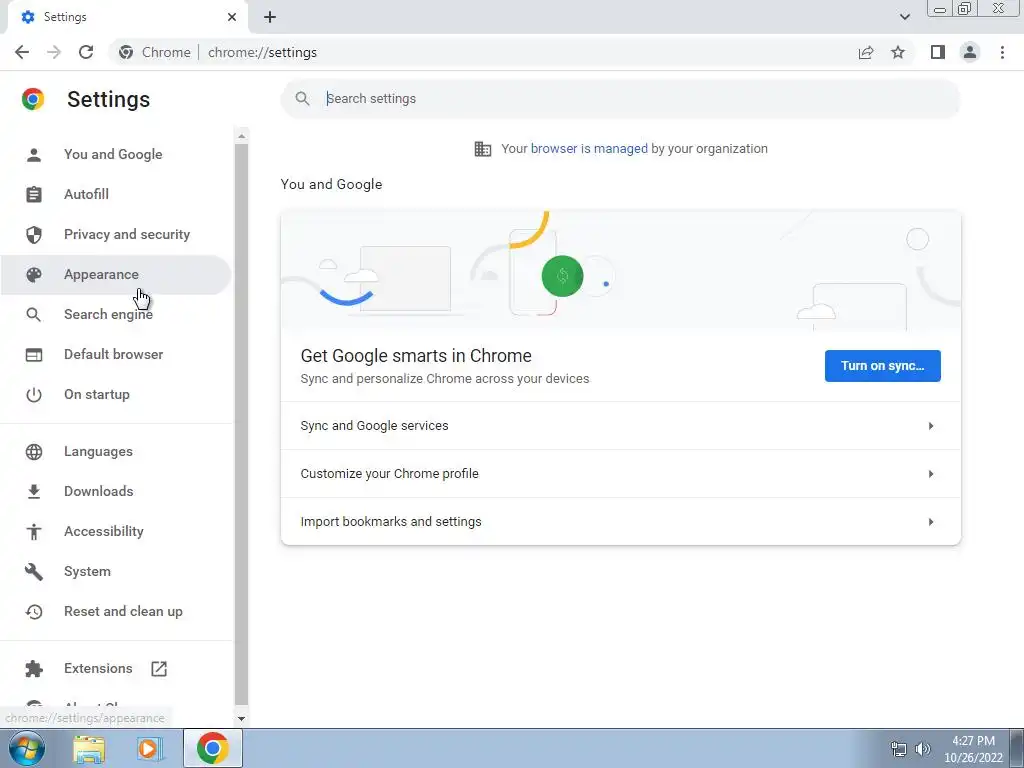Open File Explorer from taskbar
Screen dimensions: 1024x768
tap(89, 748)
